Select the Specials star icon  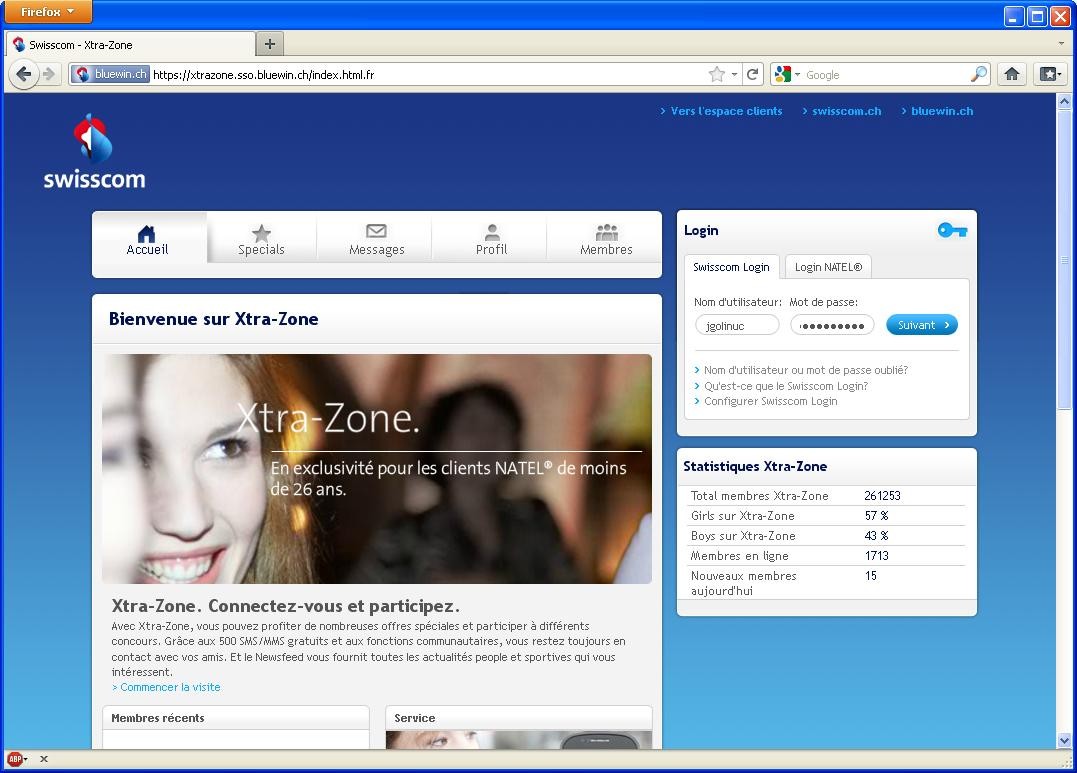point(260,231)
